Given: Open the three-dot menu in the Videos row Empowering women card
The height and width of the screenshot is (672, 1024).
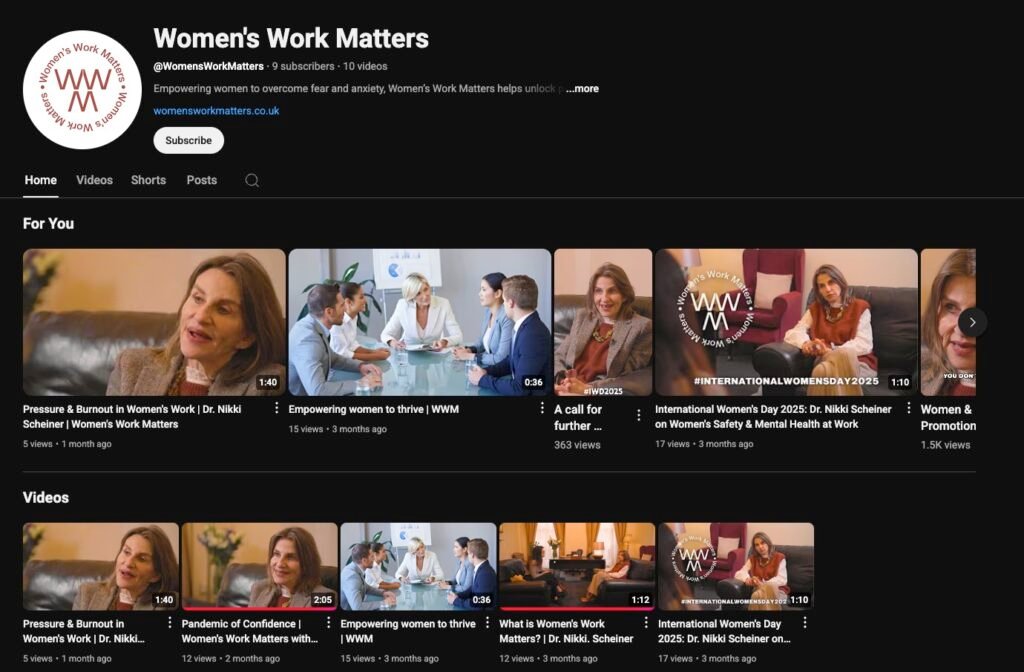Looking at the screenshot, I should 487,622.
